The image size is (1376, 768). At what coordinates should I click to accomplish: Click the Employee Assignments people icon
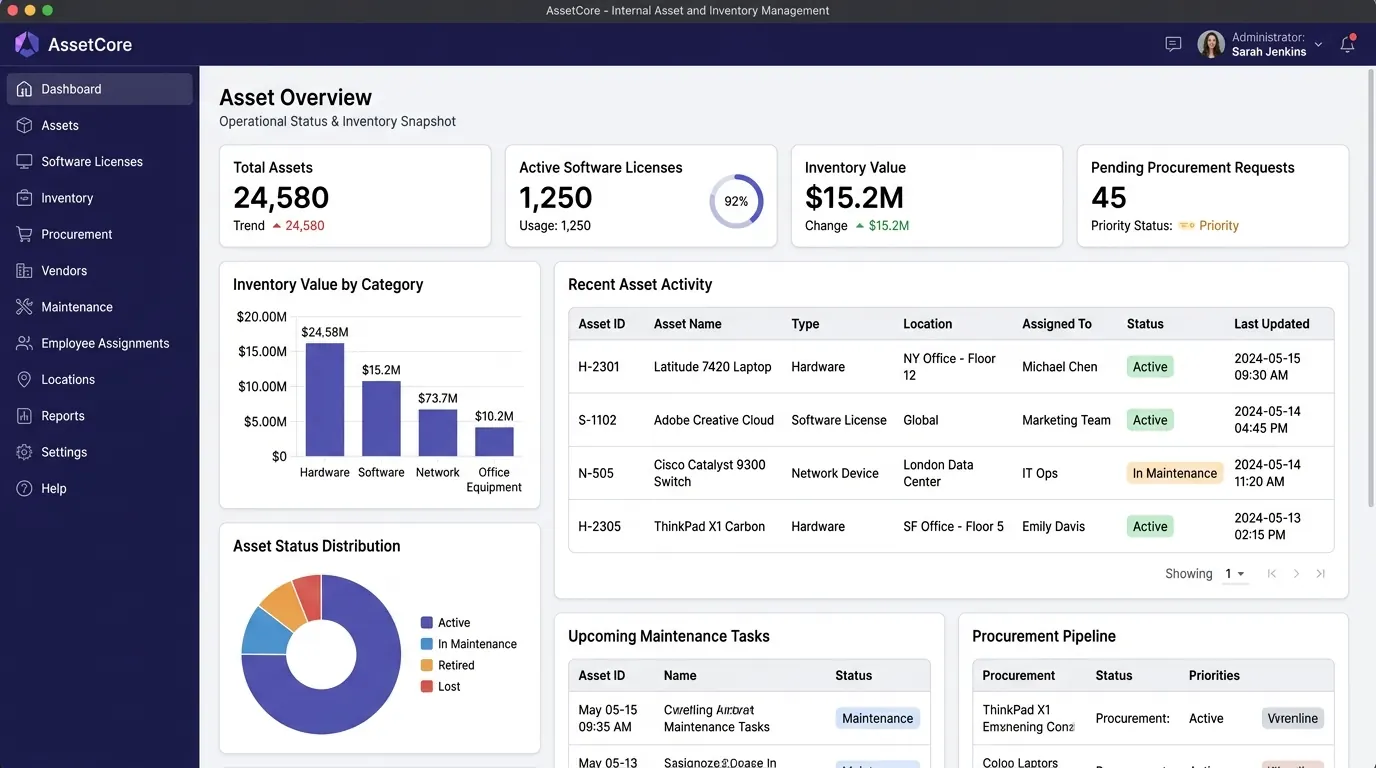tap(24, 343)
